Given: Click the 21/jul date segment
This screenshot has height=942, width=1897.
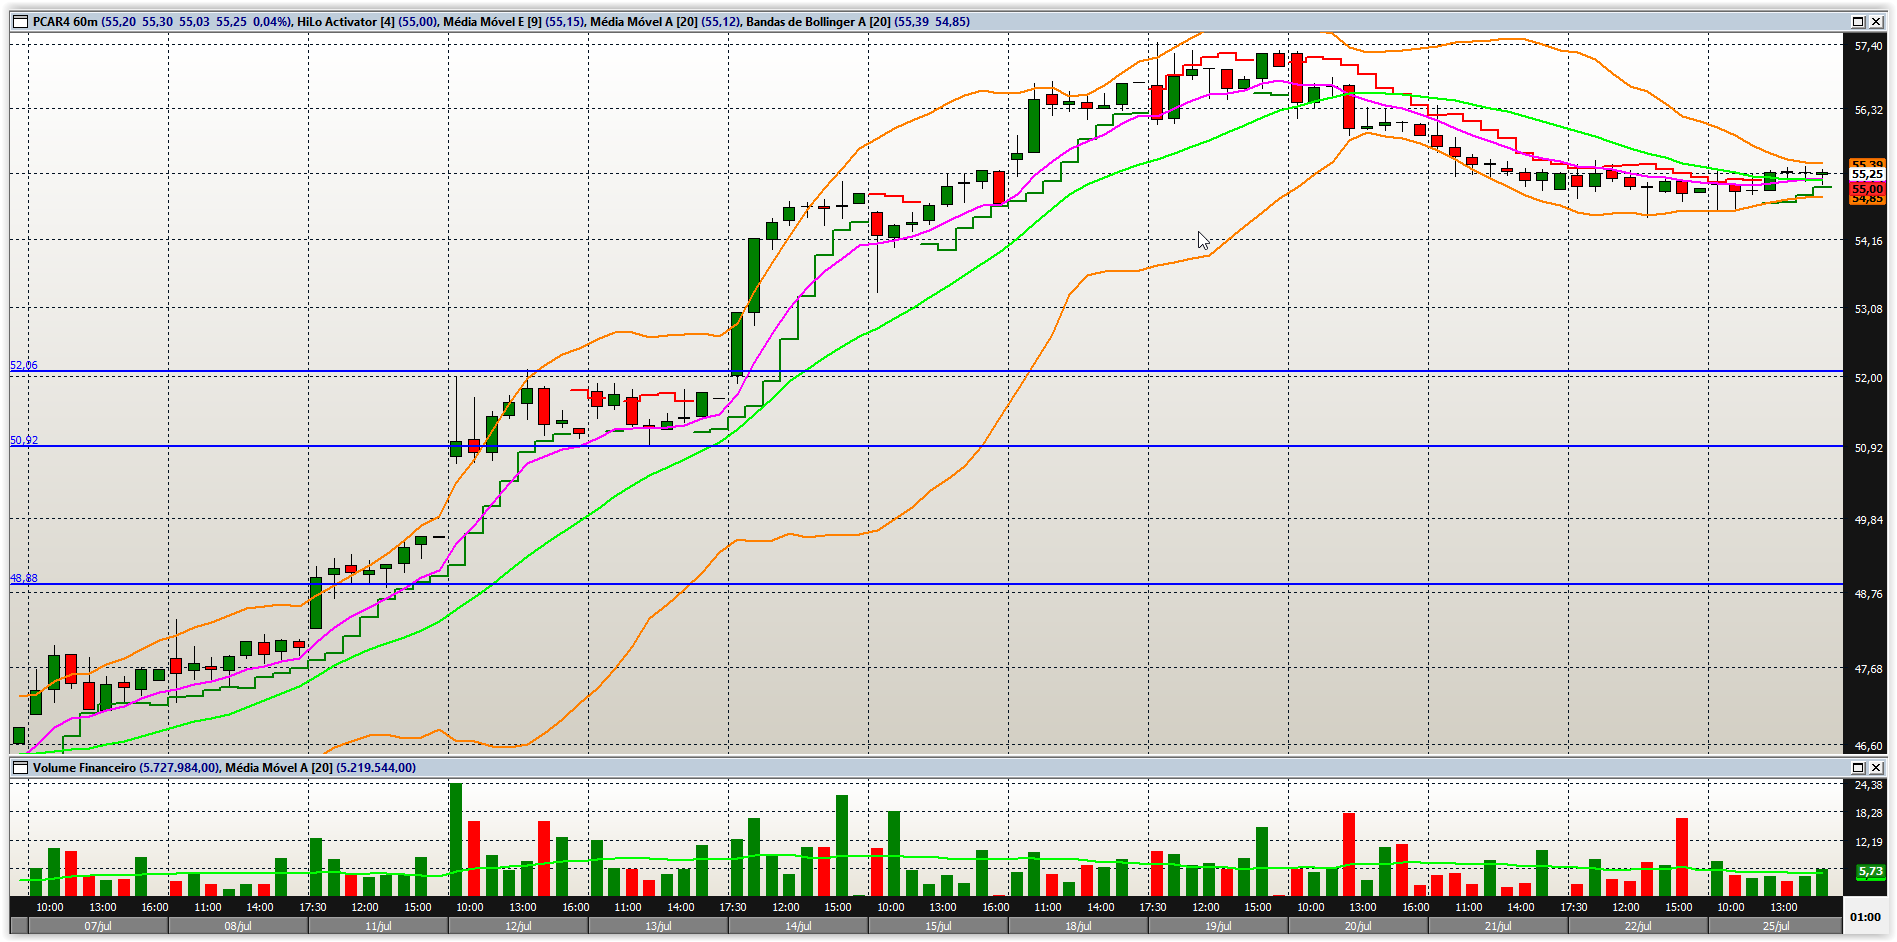Looking at the screenshot, I should tap(1498, 926).
